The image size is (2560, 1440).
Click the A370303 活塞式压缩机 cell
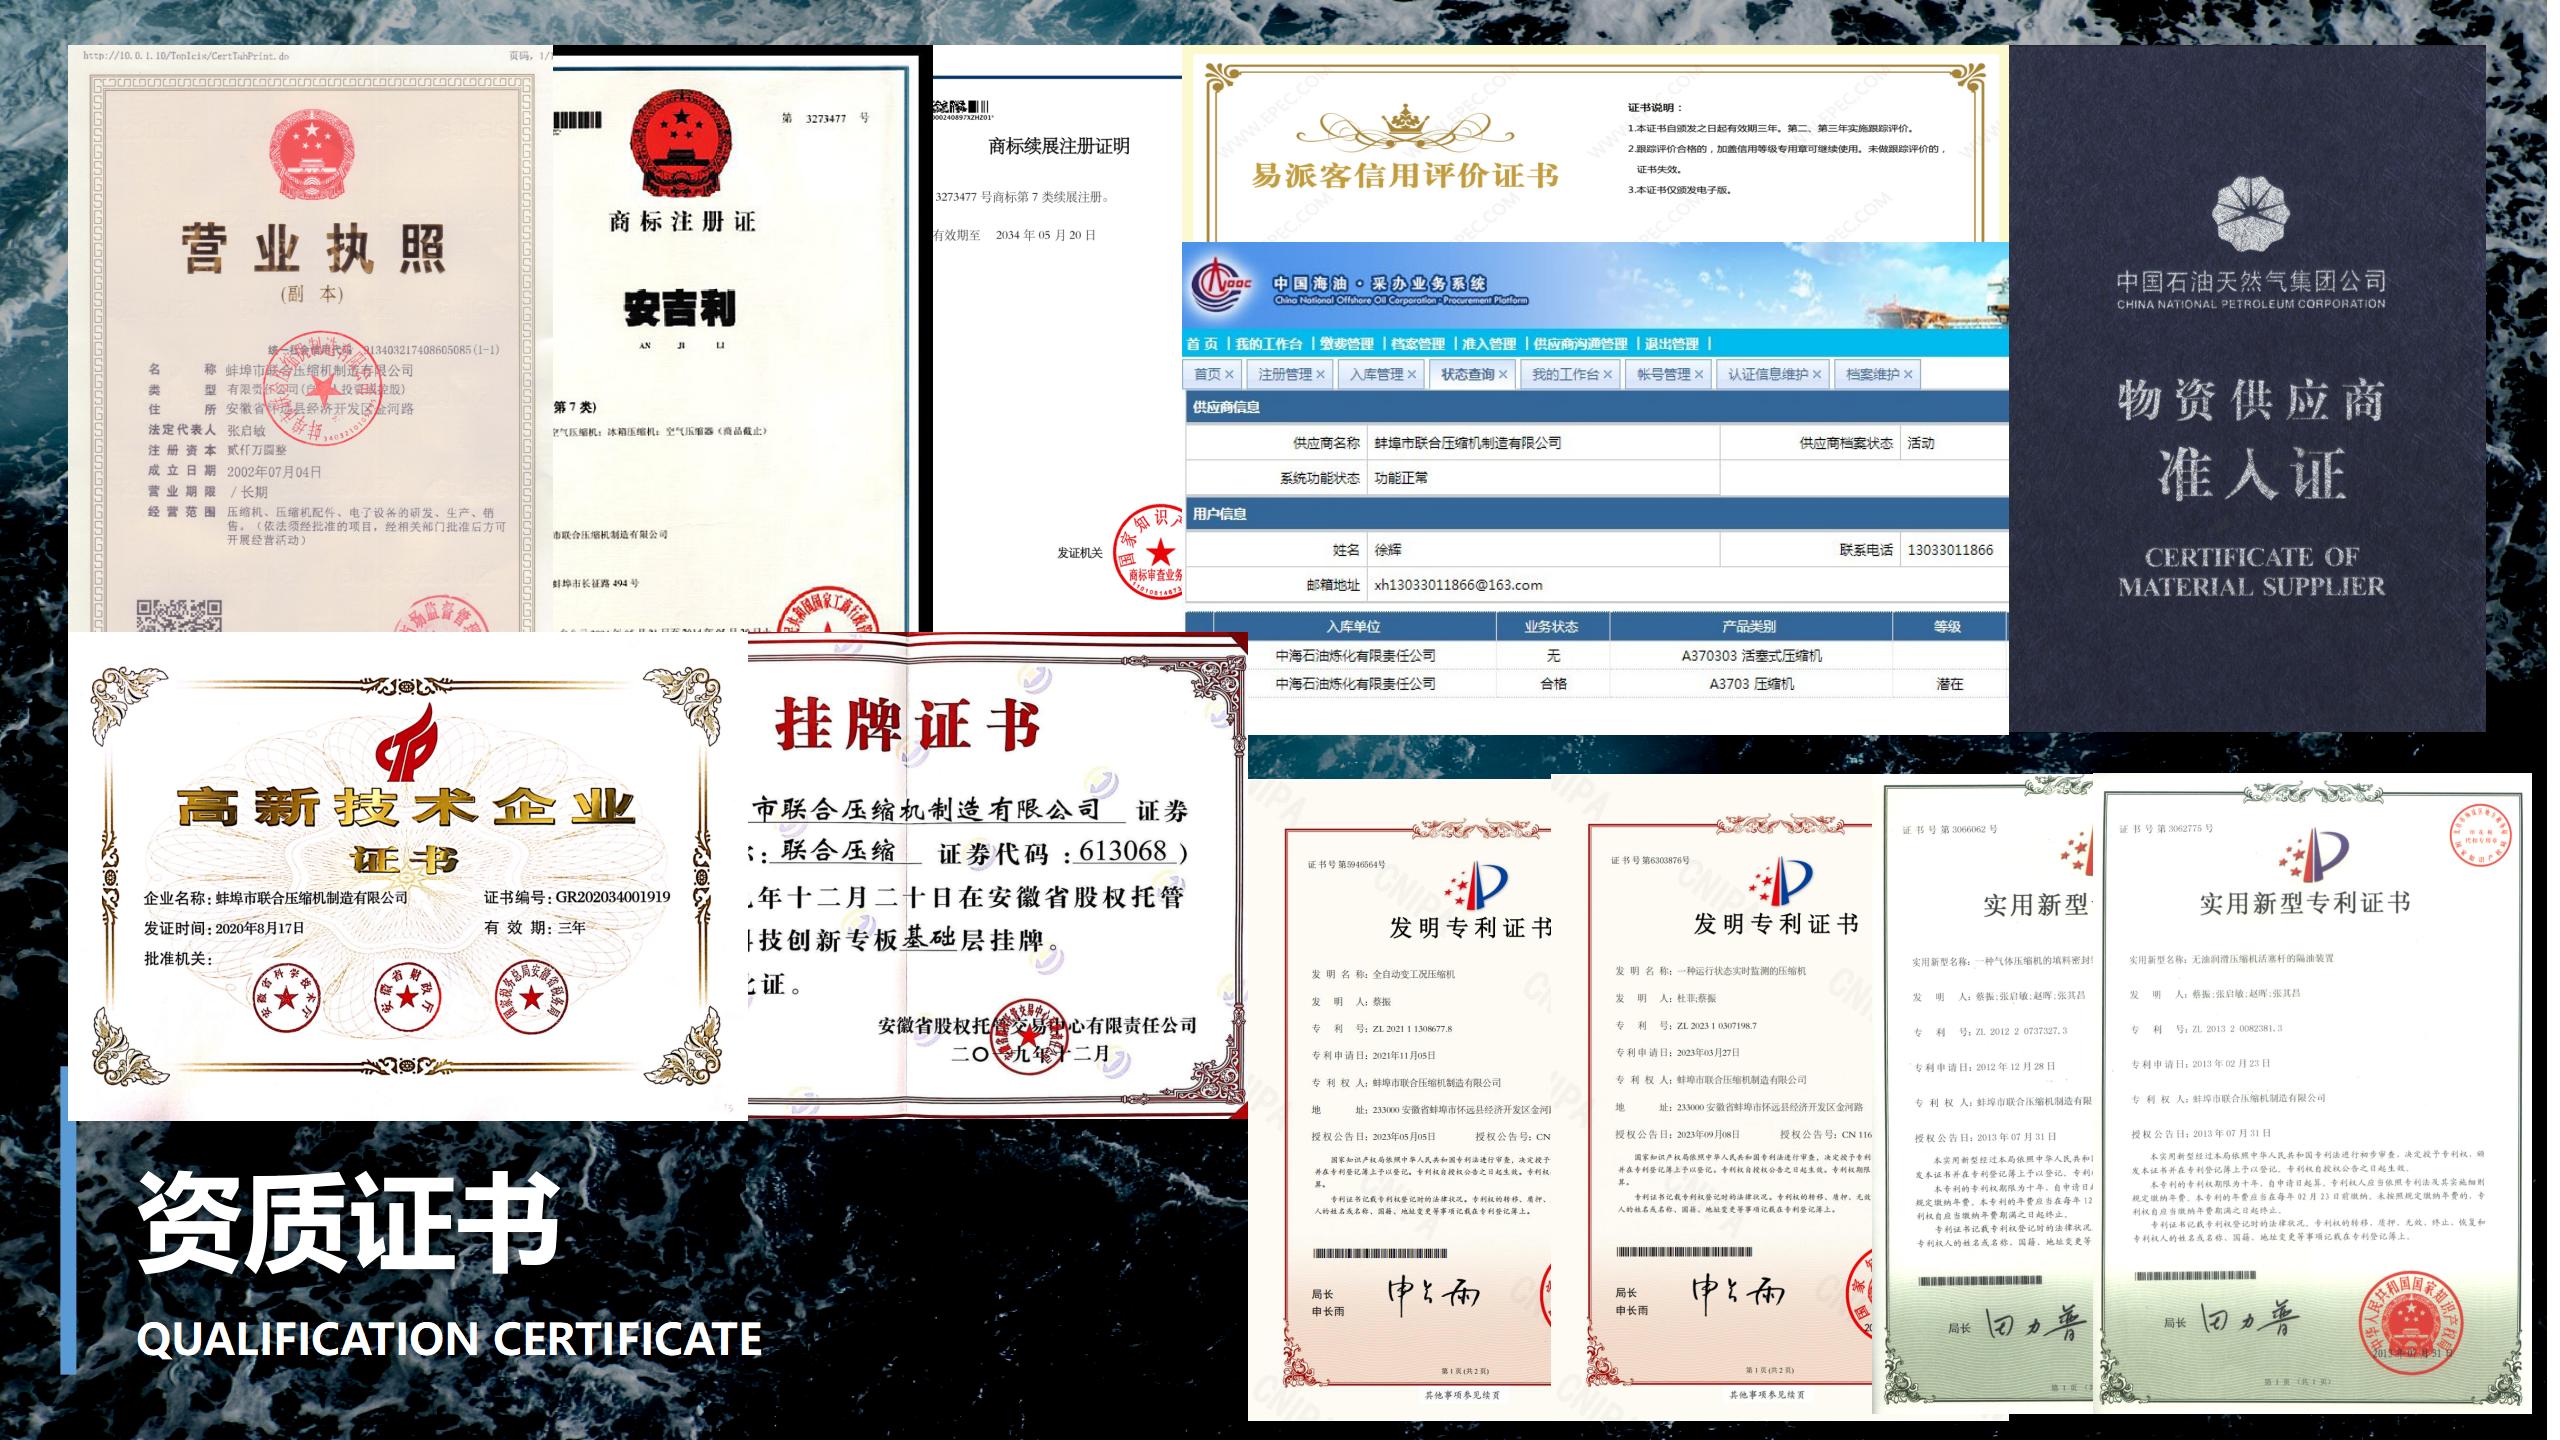tap(1752, 656)
